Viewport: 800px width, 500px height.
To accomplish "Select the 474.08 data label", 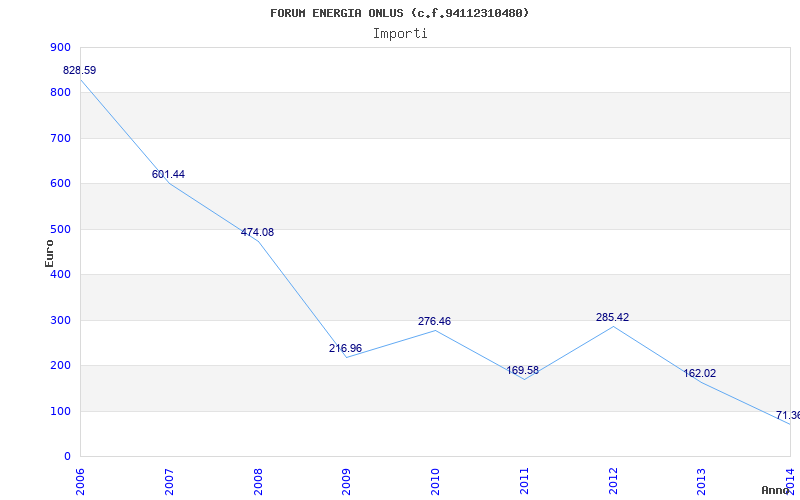I will [257, 233].
